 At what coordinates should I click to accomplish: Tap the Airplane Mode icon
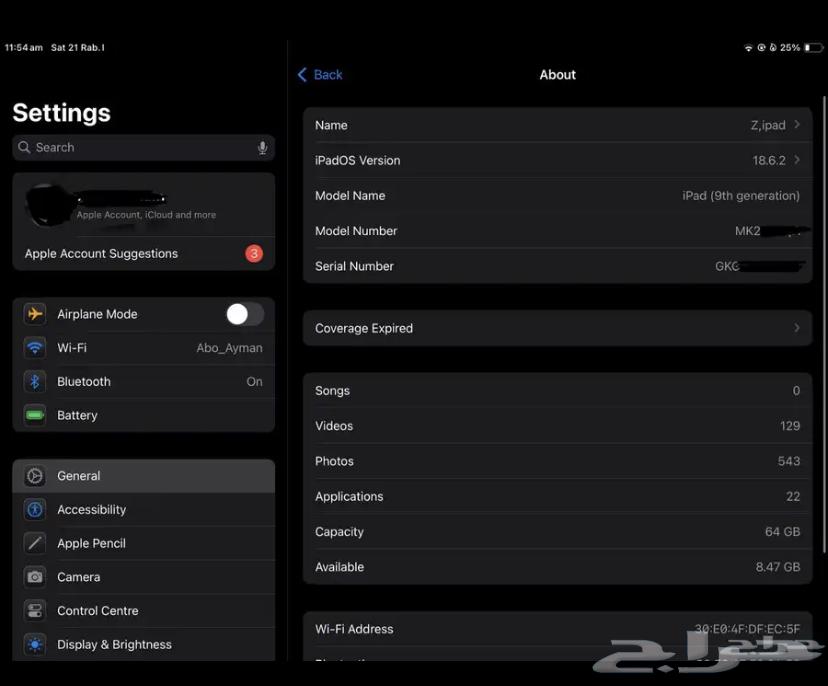(x=35, y=314)
